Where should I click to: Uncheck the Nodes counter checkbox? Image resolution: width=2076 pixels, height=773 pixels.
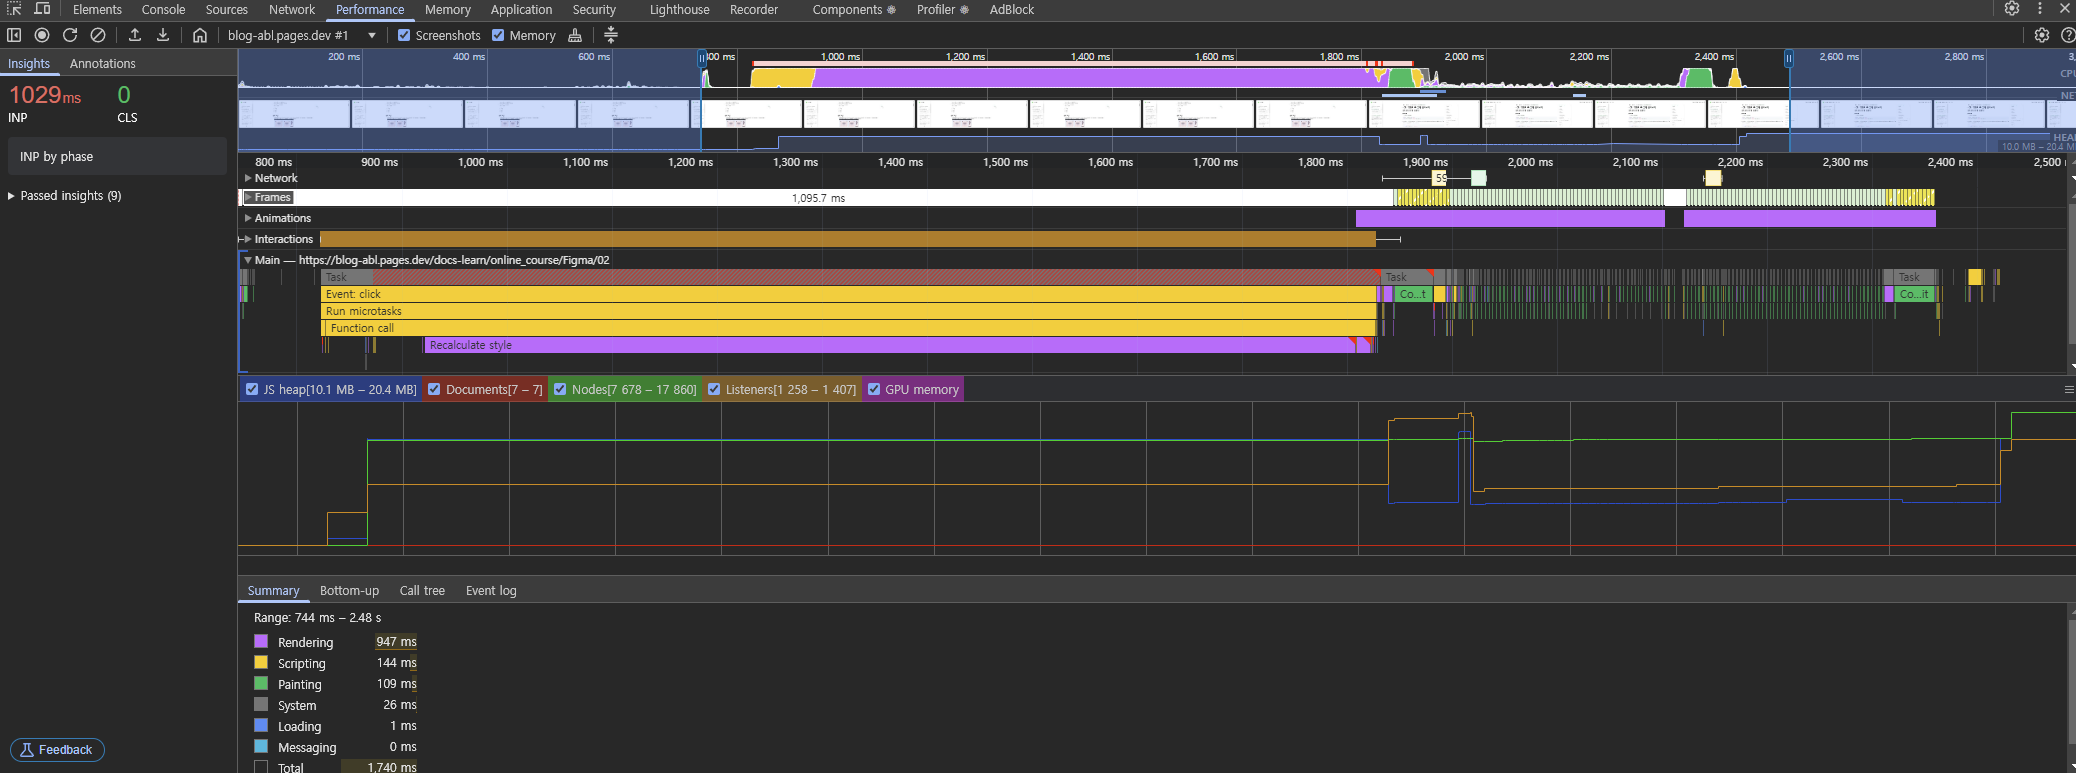pyautogui.click(x=560, y=390)
